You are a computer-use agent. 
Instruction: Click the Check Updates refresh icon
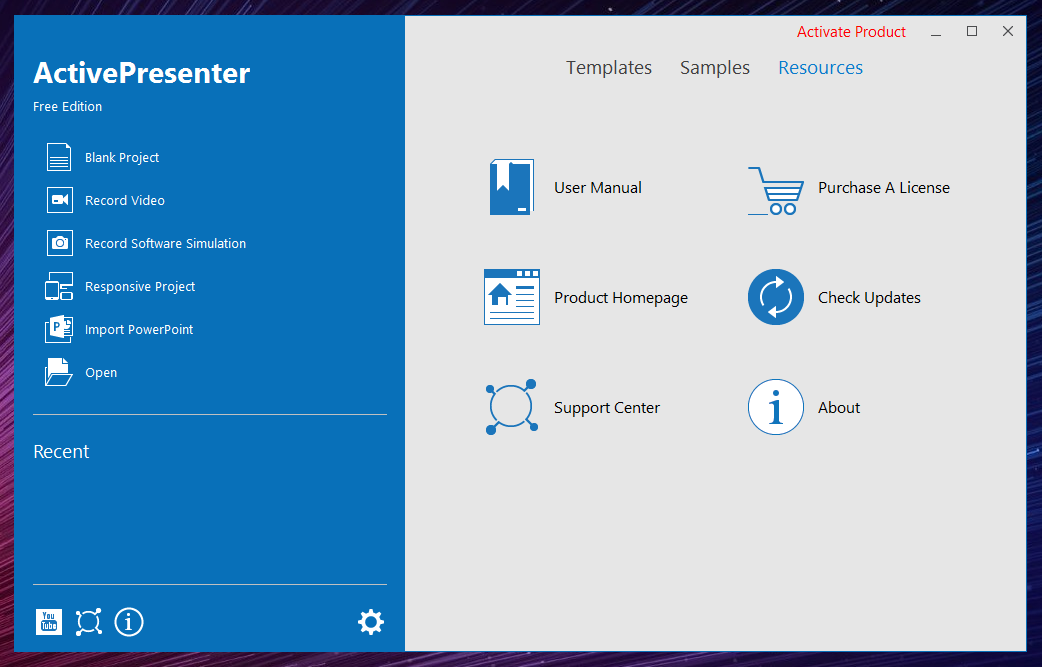(x=776, y=297)
